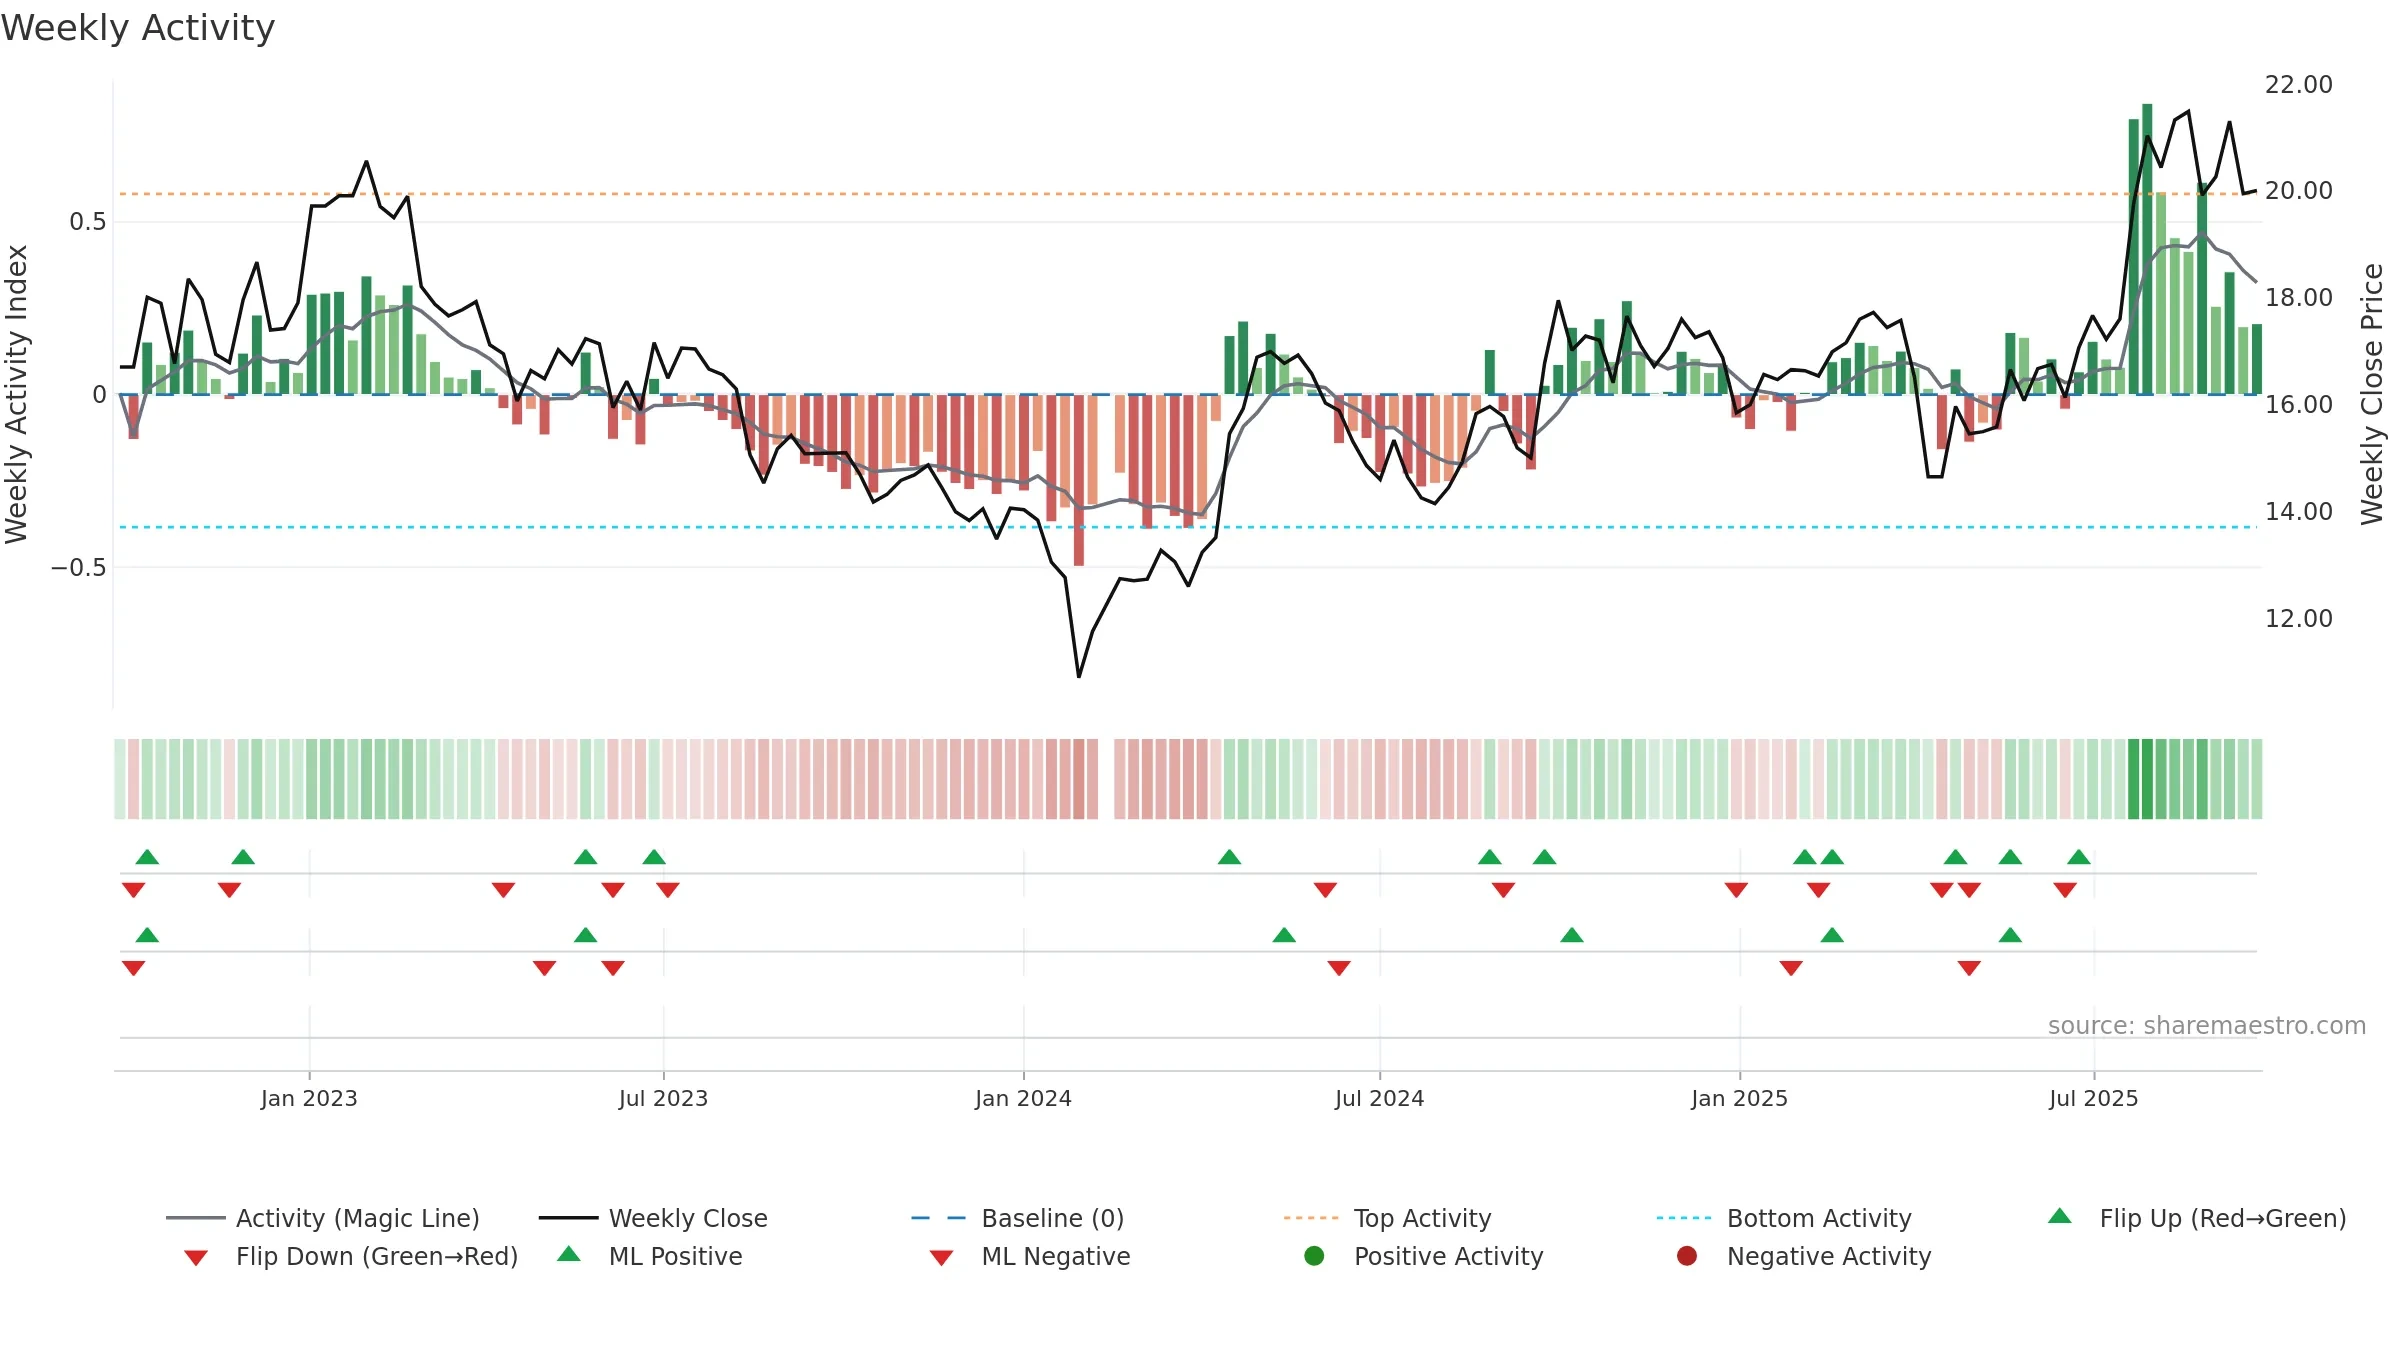The width and height of the screenshot is (2400, 1350).
Task: Click the 22.00 price axis label
Action: 2298,84
